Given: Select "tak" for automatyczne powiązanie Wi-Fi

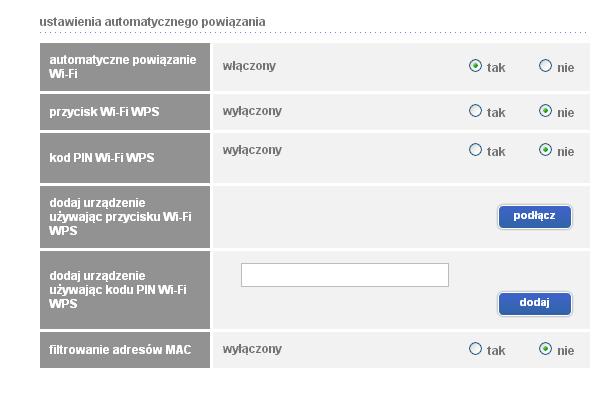Looking at the screenshot, I should (x=475, y=67).
